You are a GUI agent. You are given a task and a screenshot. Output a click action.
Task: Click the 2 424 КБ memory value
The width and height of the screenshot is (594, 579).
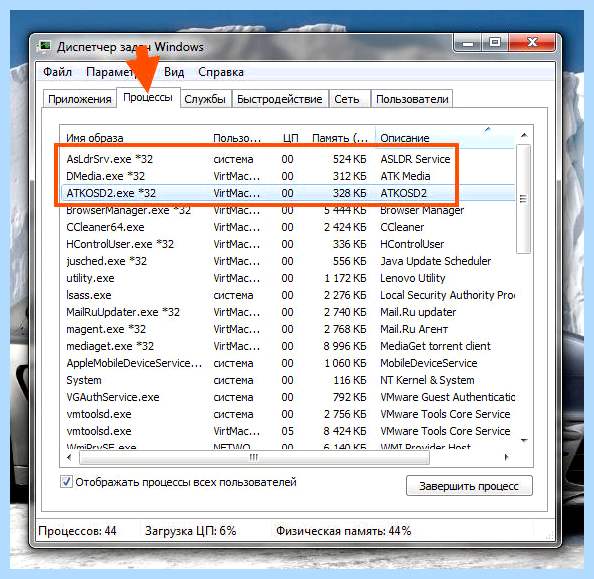click(x=345, y=227)
